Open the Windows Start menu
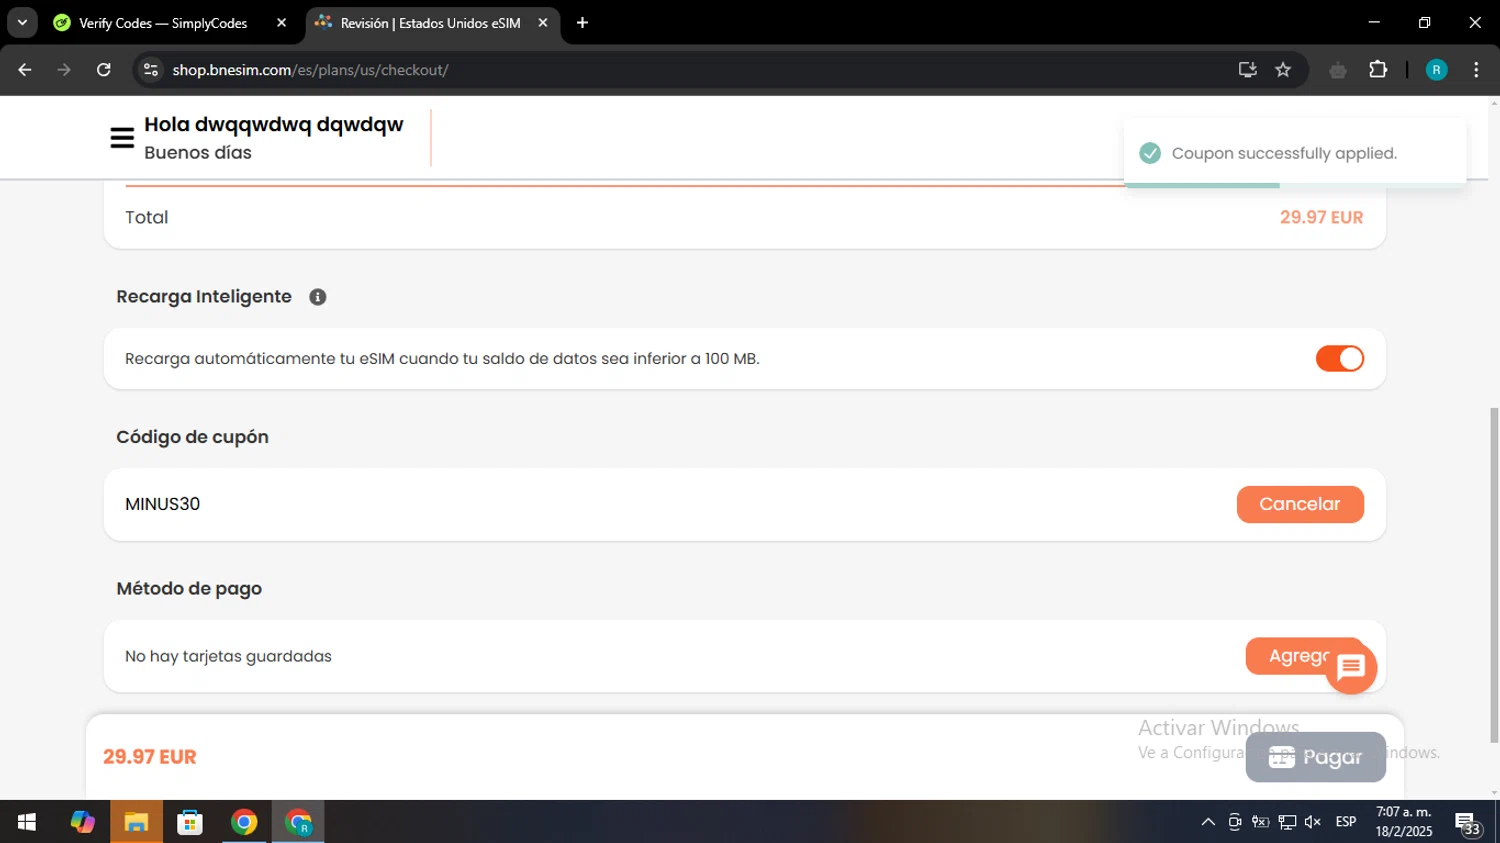This screenshot has height=843, width=1500. pos(27,822)
